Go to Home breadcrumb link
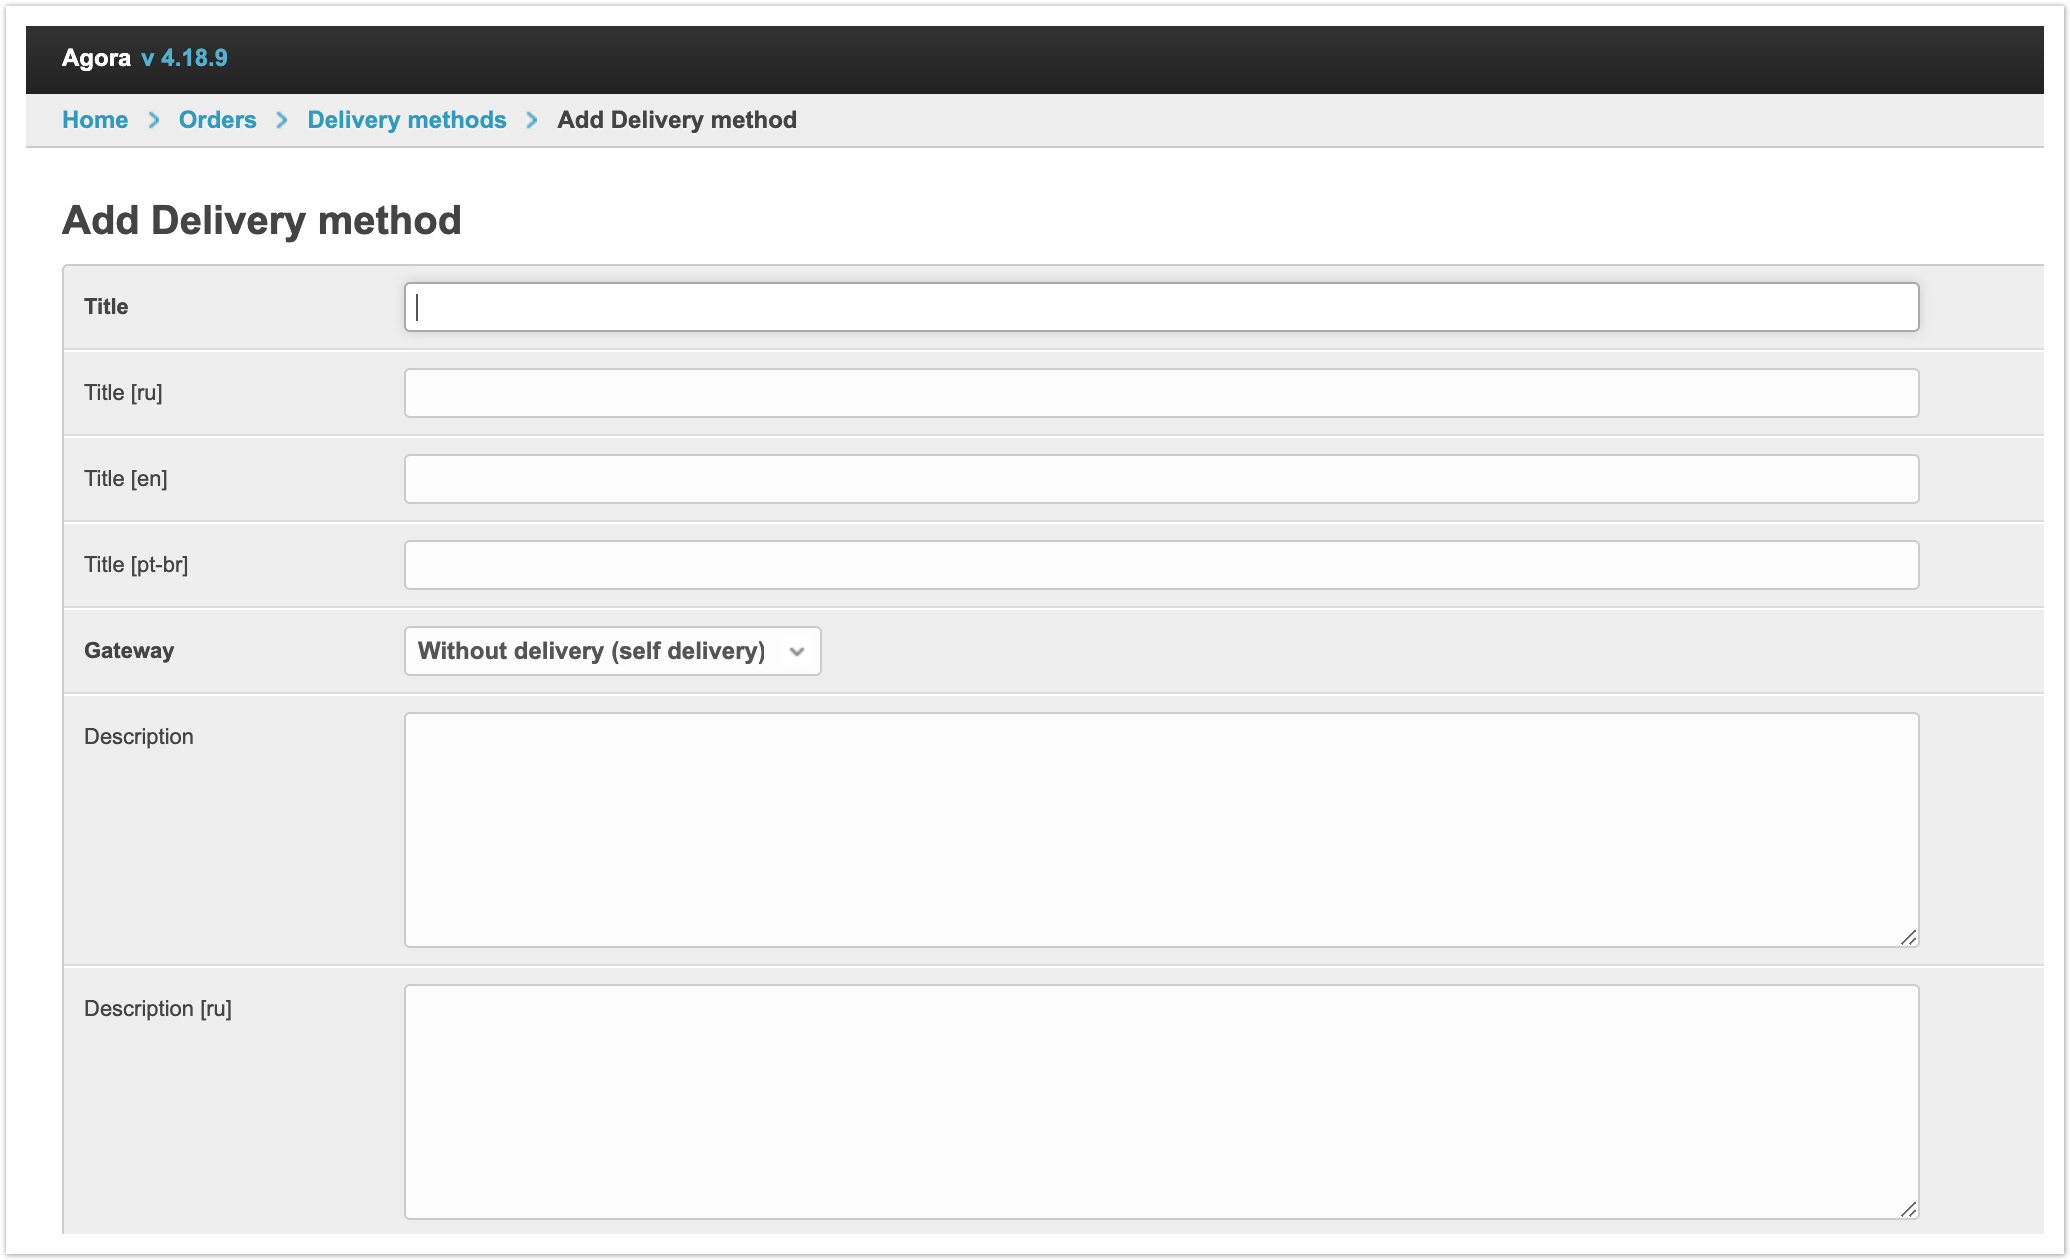2070x1260 pixels. coord(95,120)
